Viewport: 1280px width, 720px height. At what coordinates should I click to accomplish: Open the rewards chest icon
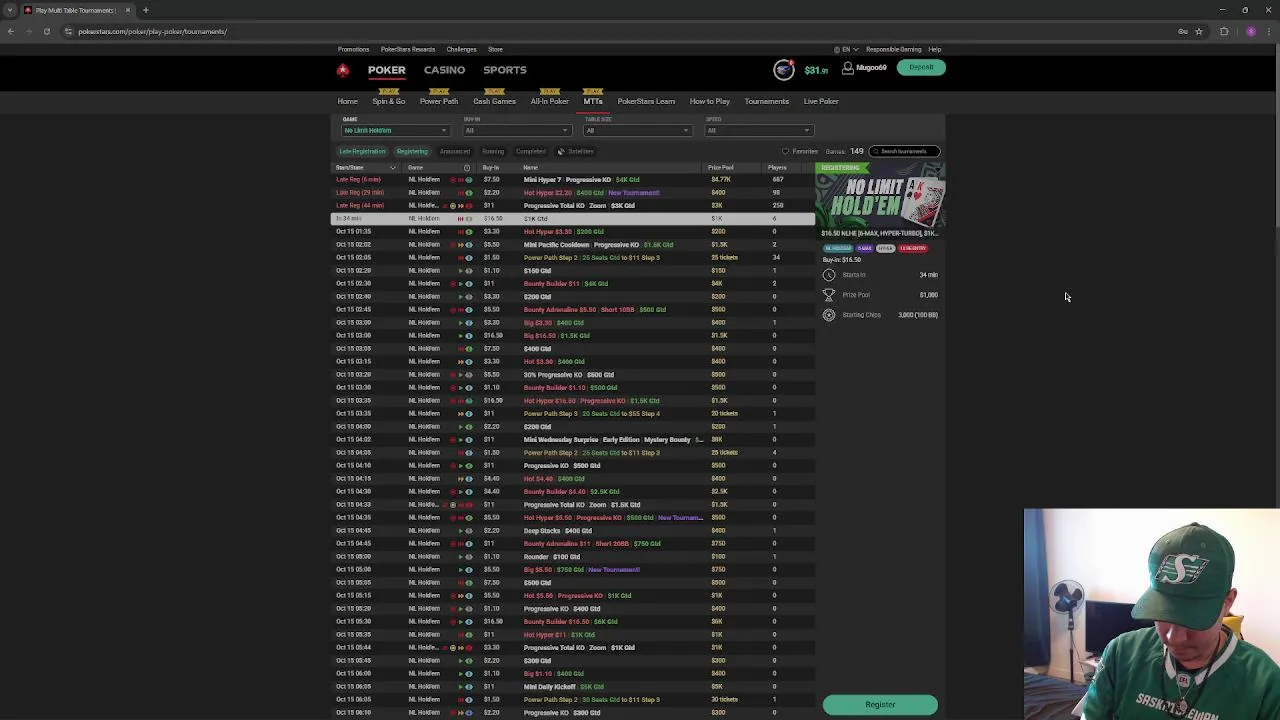(784, 69)
